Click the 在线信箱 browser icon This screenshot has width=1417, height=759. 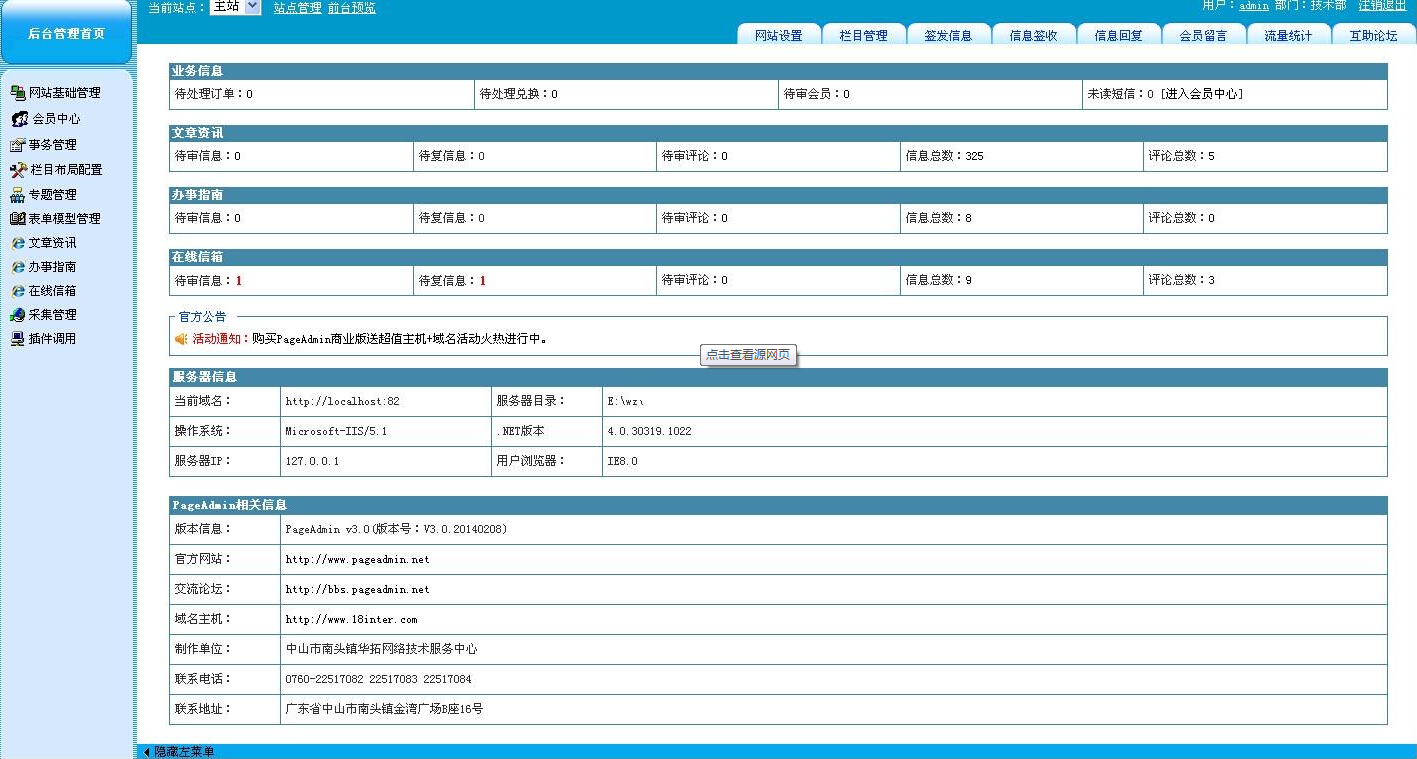tap(17, 291)
